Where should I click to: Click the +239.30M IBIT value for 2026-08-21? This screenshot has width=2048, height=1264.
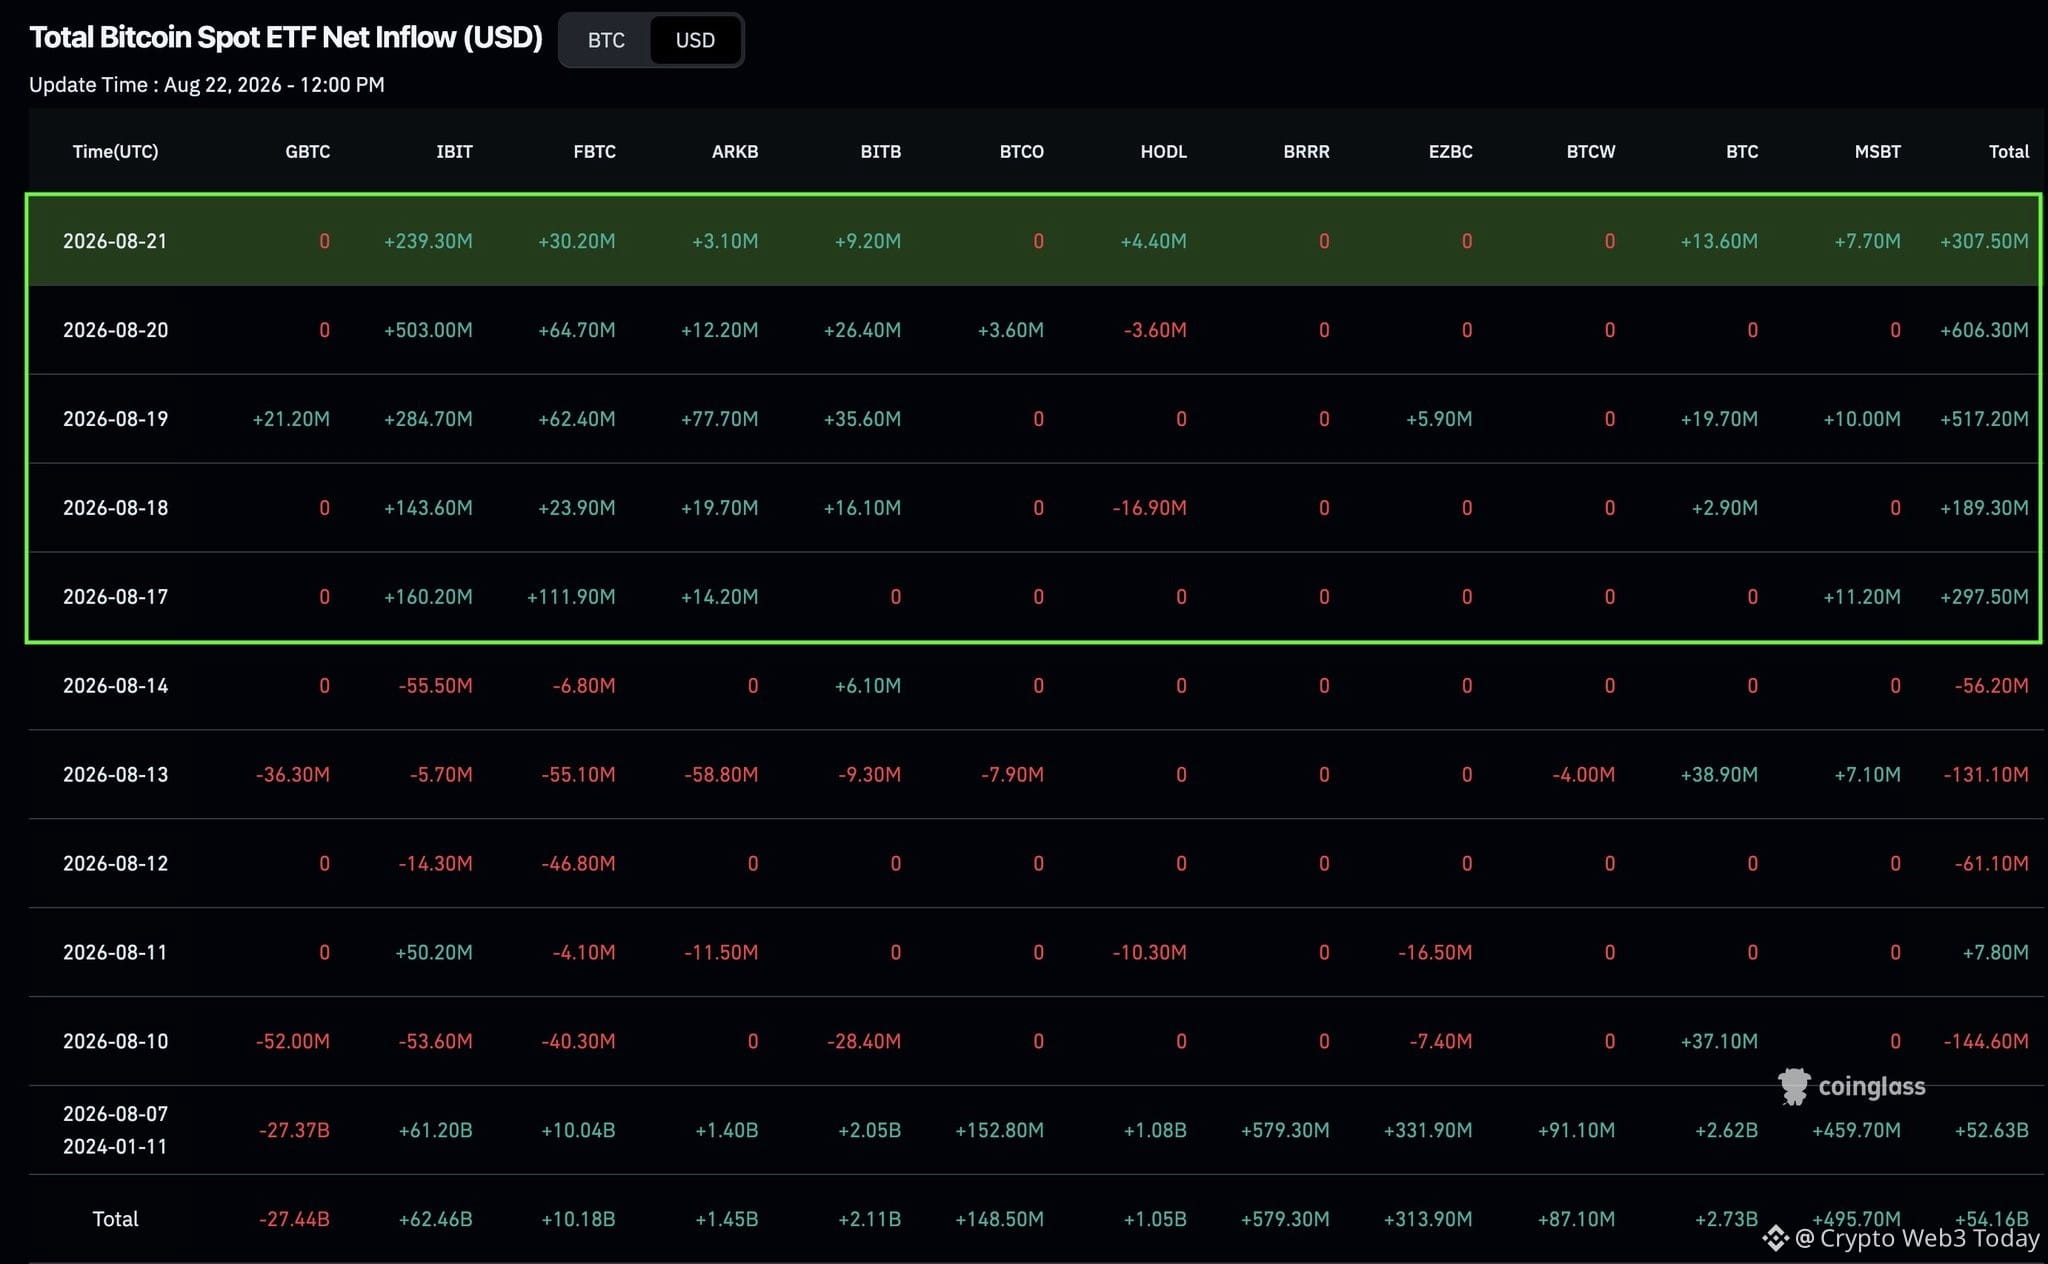[428, 241]
